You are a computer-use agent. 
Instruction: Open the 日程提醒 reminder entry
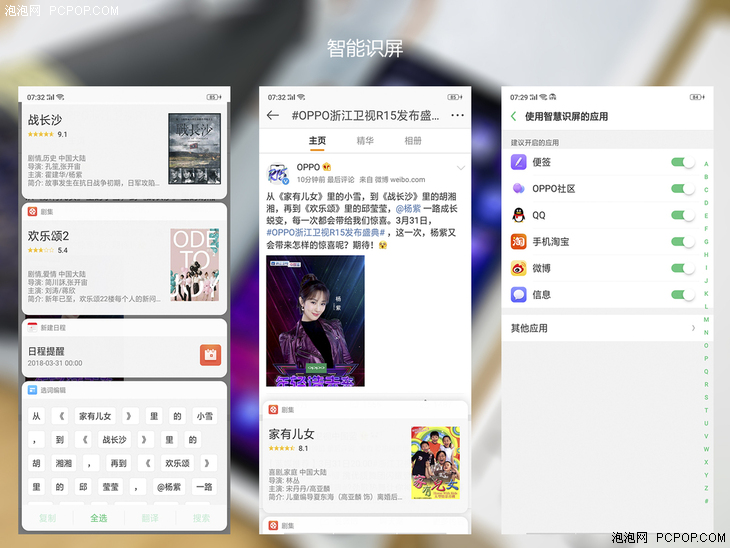[124, 356]
